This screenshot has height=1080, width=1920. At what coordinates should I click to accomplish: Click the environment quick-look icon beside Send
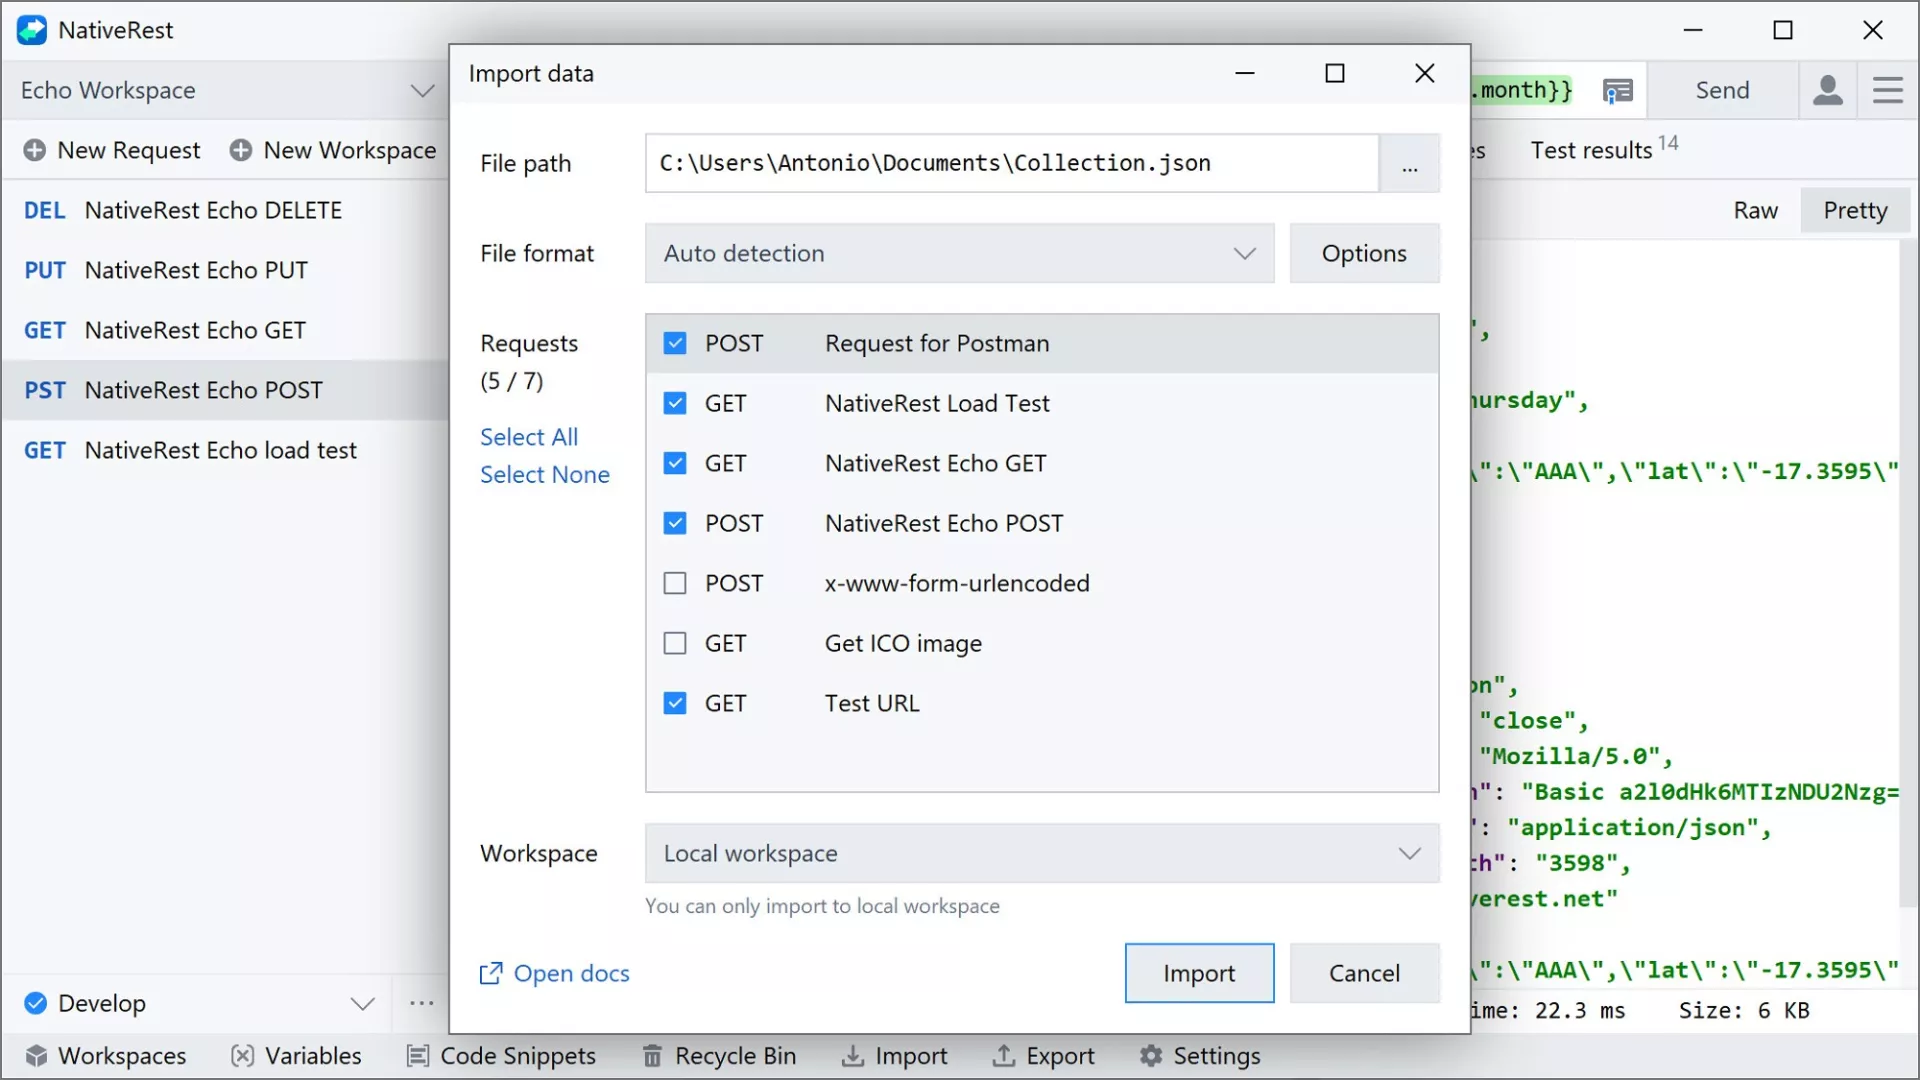click(x=1617, y=91)
